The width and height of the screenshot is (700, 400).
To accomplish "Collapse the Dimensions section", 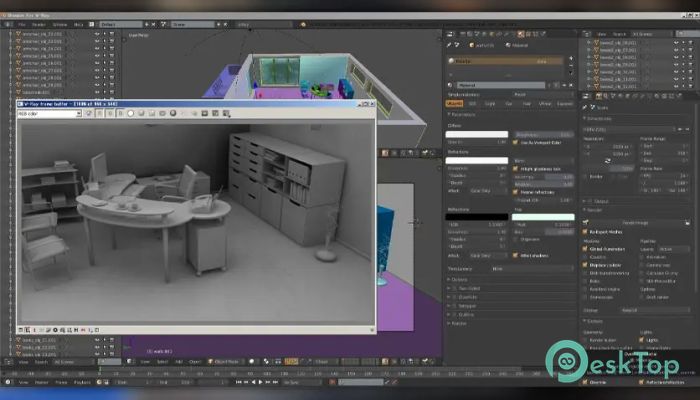I will pyautogui.click(x=598, y=119).
